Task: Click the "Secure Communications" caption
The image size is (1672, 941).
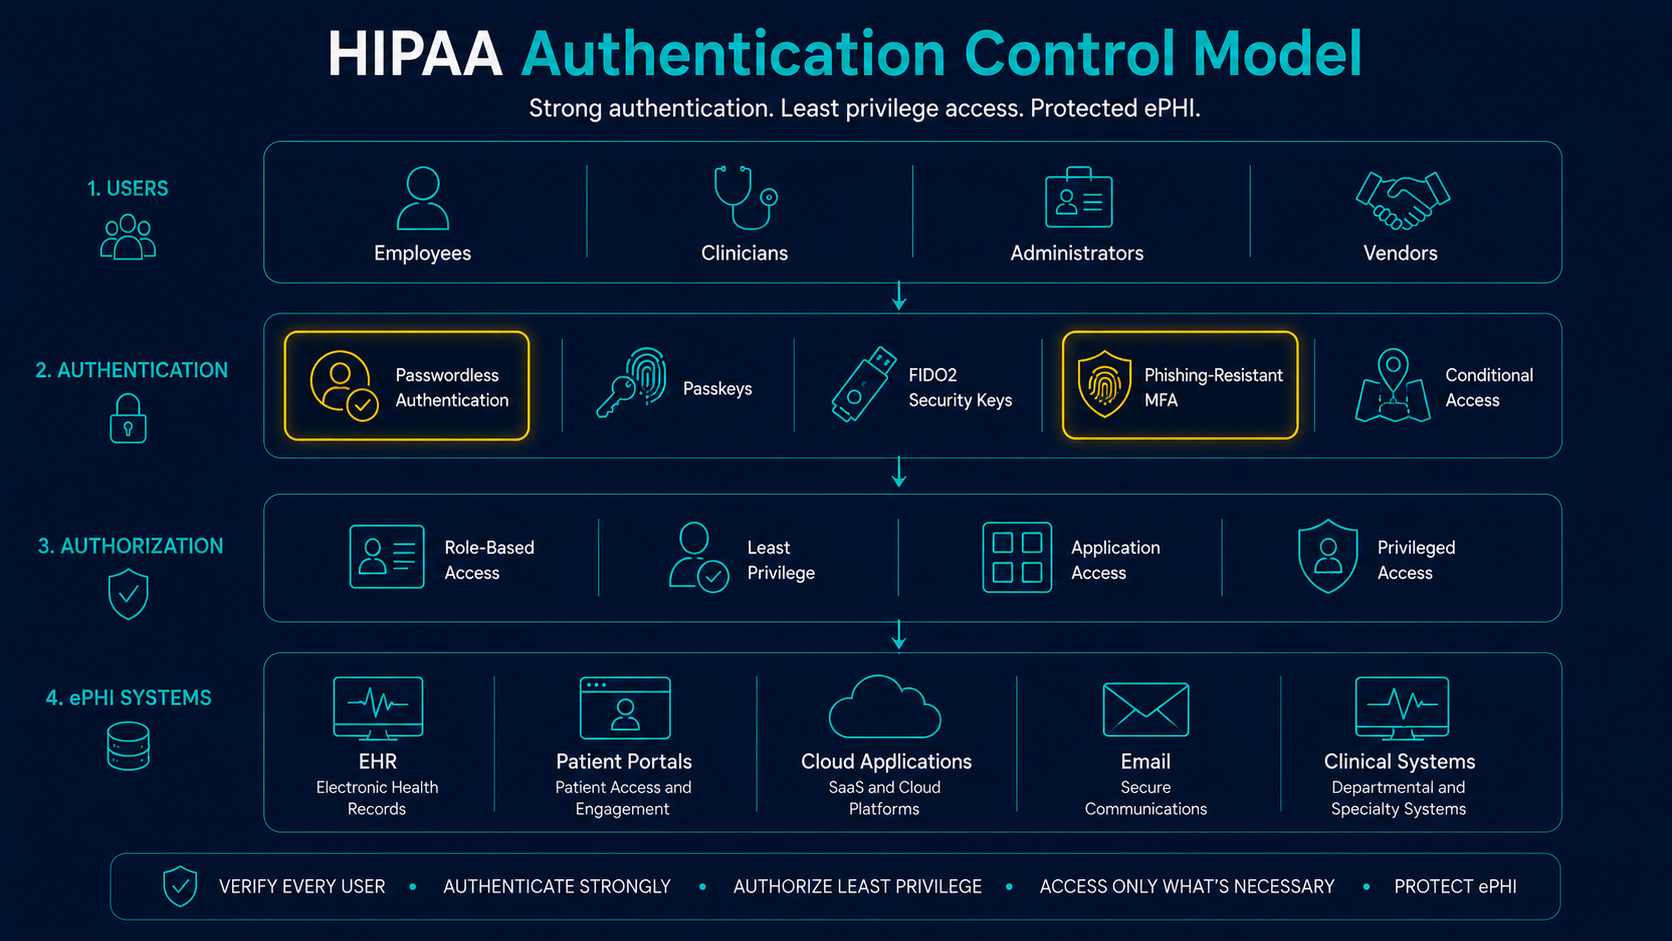Action: (x=1146, y=798)
